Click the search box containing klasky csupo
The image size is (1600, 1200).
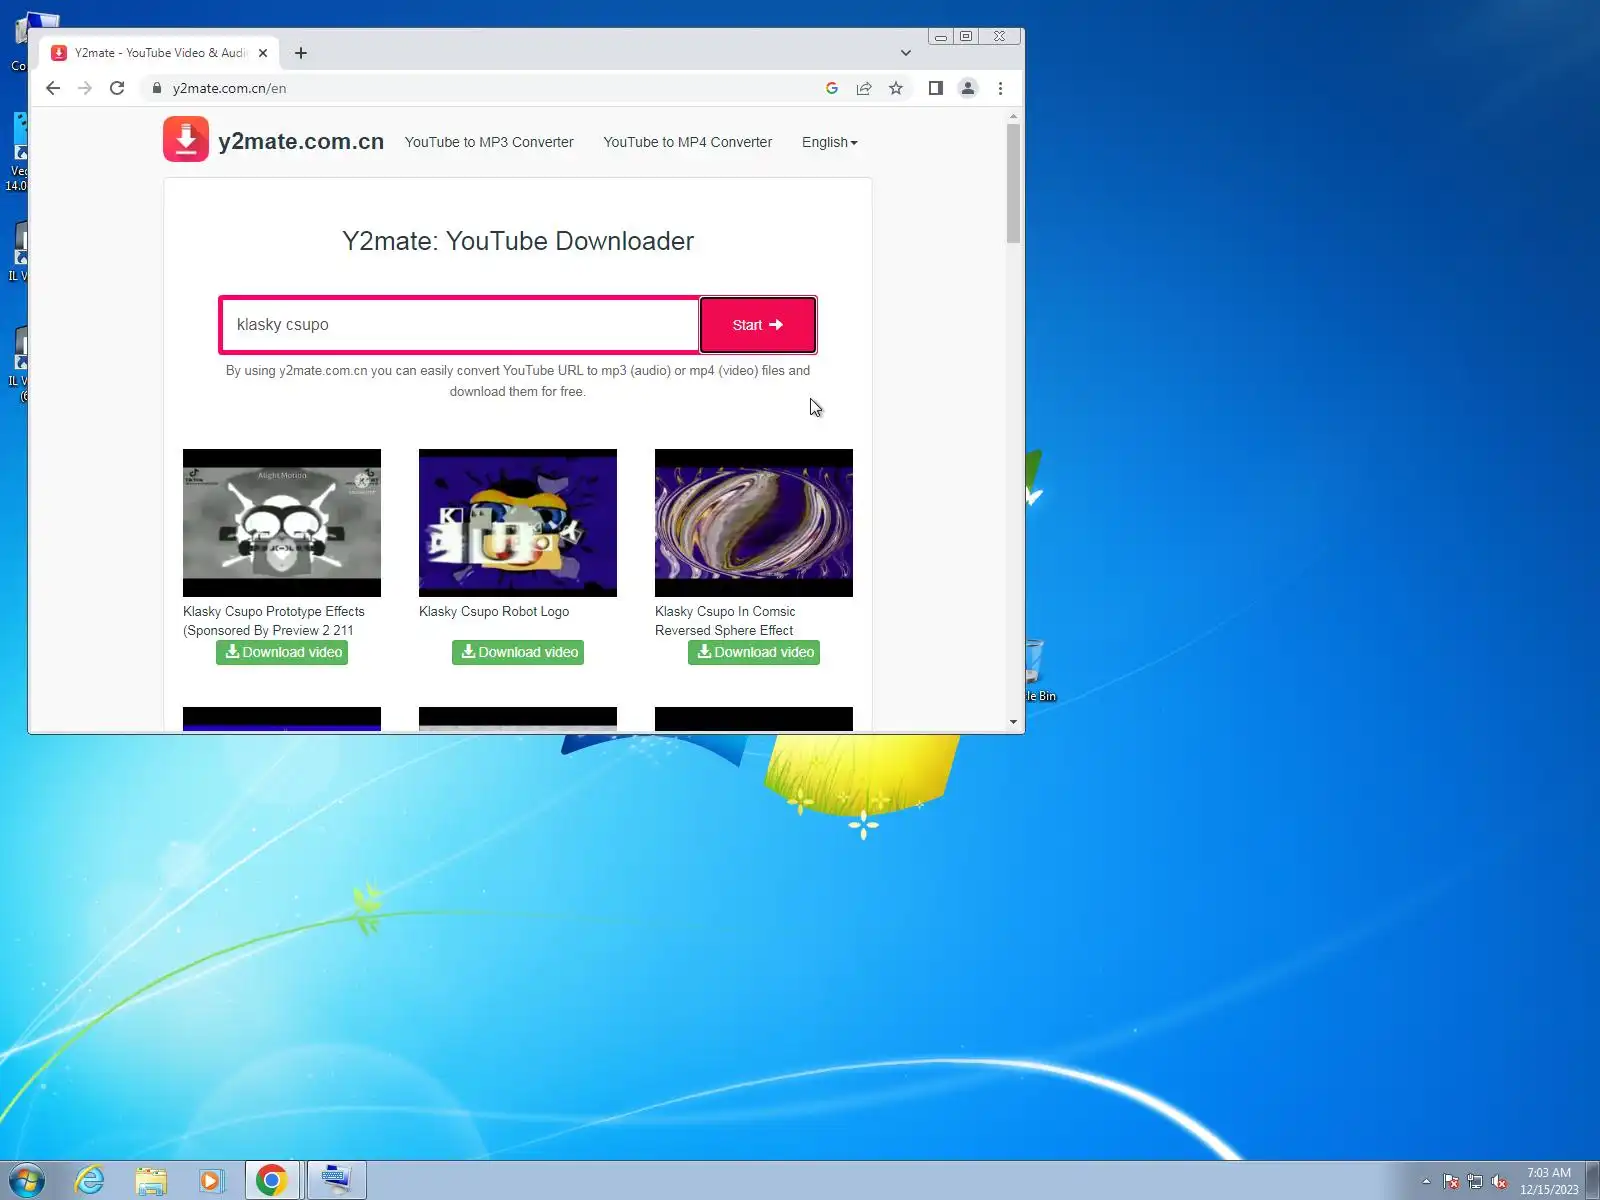[460, 325]
